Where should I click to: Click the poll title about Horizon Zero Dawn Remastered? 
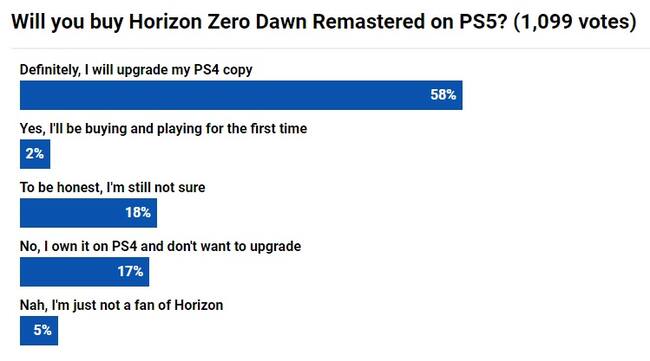point(323,22)
